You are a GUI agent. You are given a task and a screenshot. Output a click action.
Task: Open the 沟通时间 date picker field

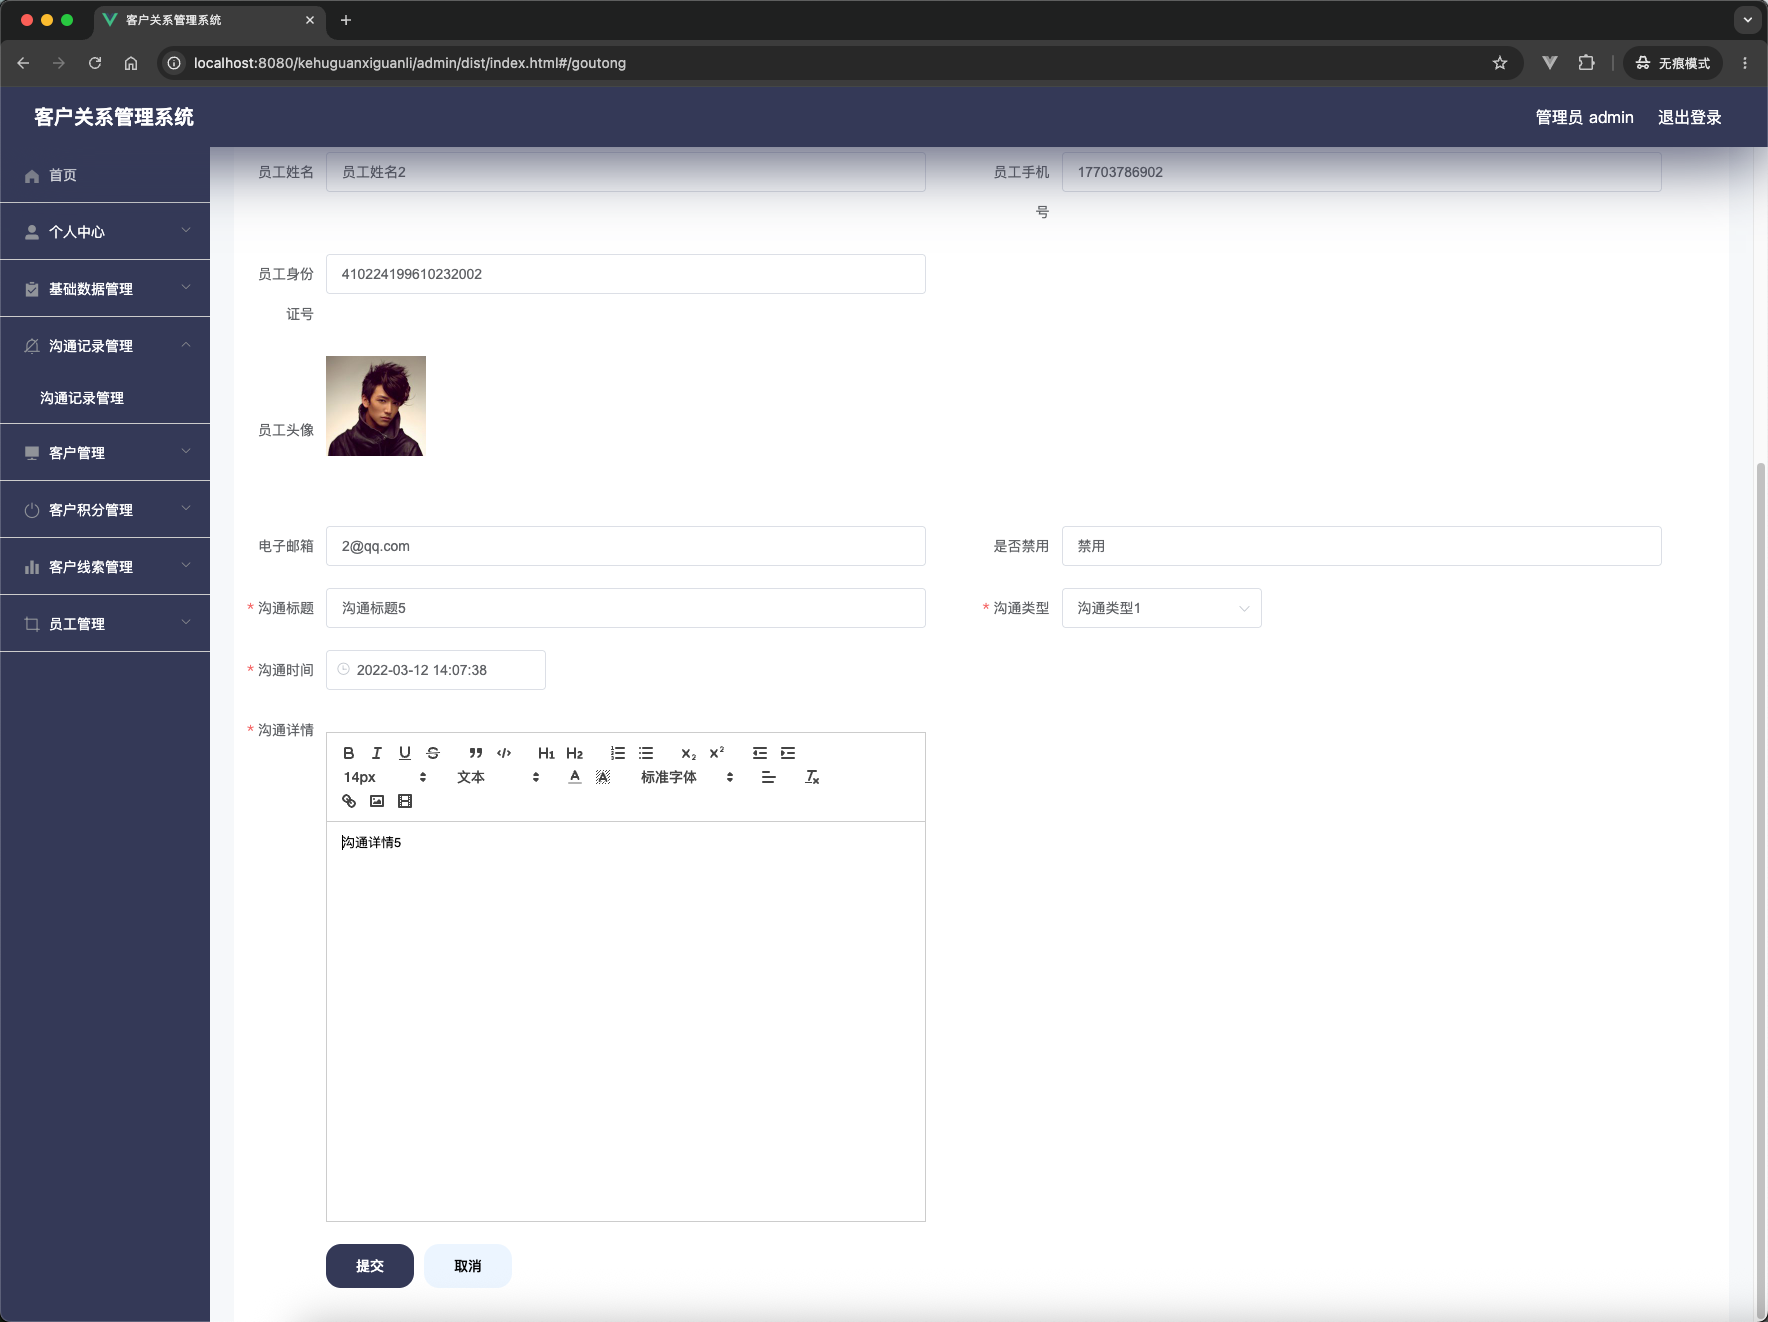pyautogui.click(x=435, y=670)
